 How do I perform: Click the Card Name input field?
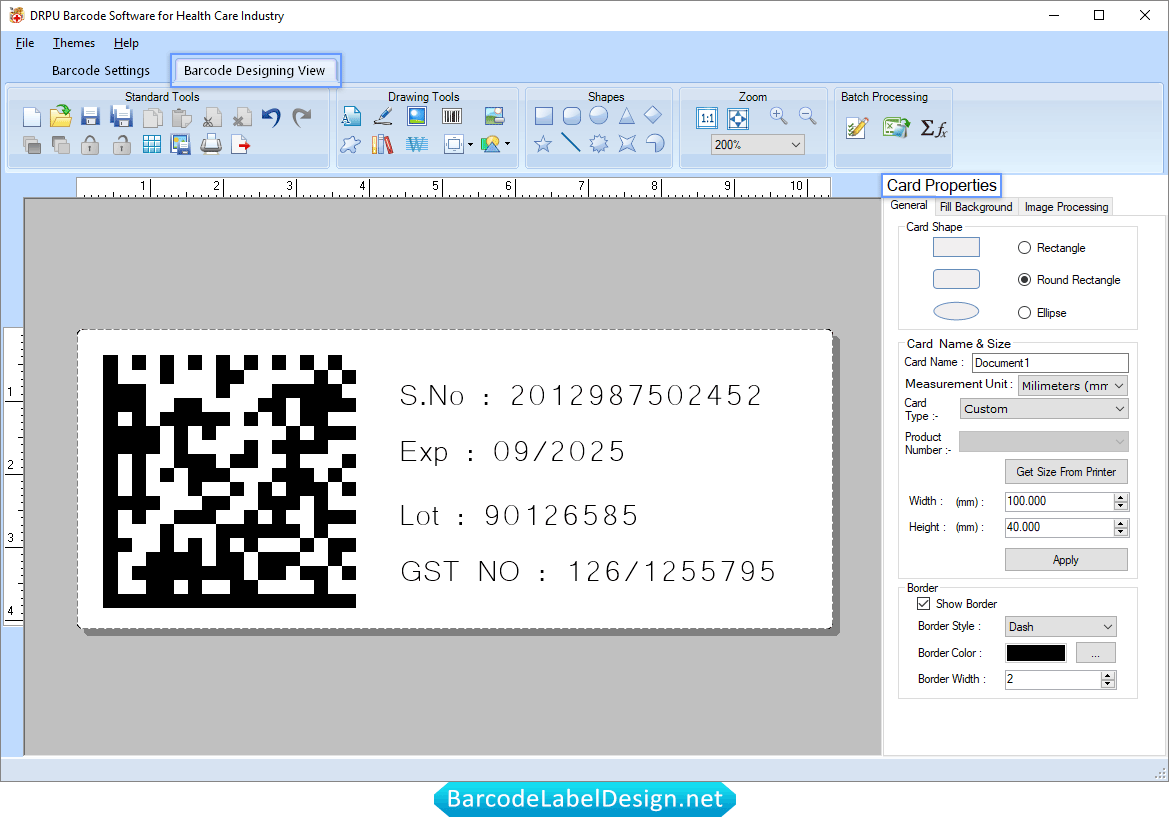[1050, 362]
